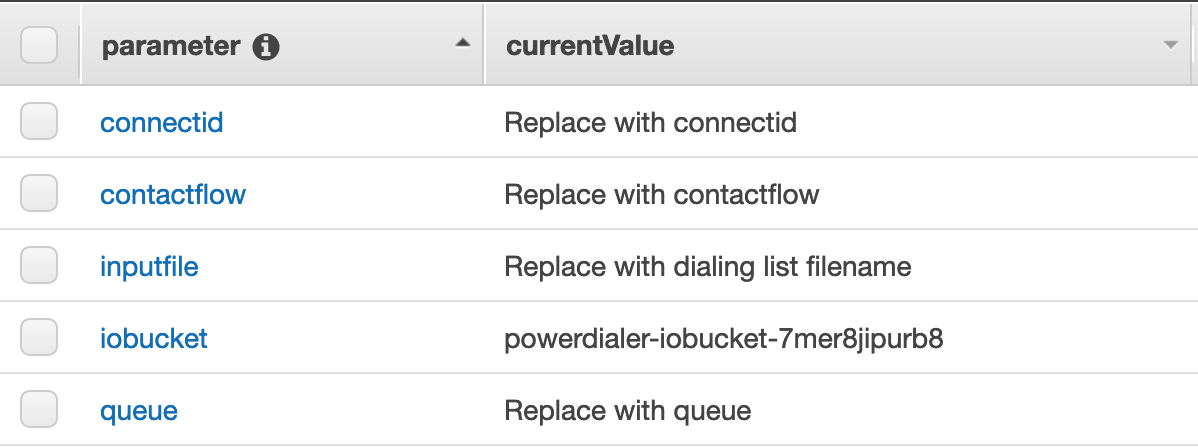This screenshot has height=448, width=1198.
Task: Check the box for the contactflow row
Action: click(39, 193)
